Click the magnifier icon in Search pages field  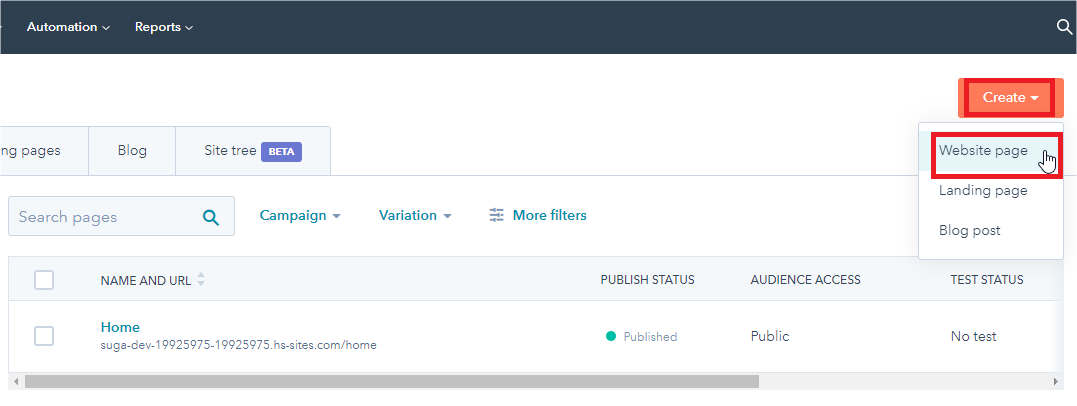click(210, 217)
